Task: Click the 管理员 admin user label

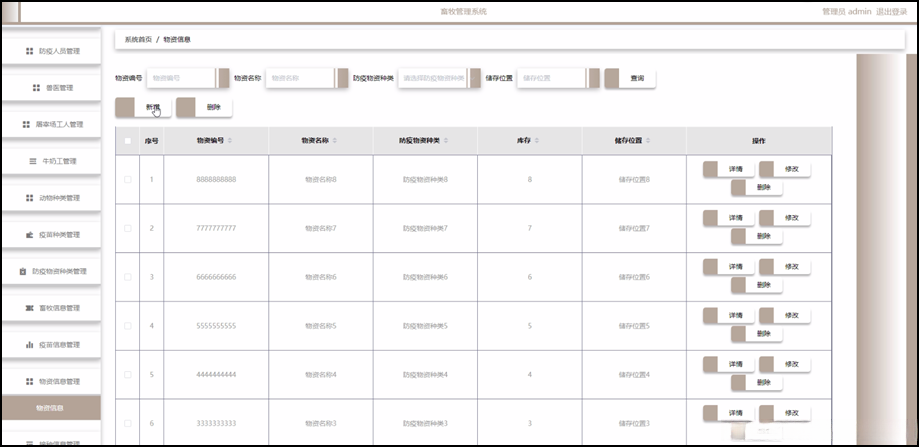Action: click(x=847, y=12)
